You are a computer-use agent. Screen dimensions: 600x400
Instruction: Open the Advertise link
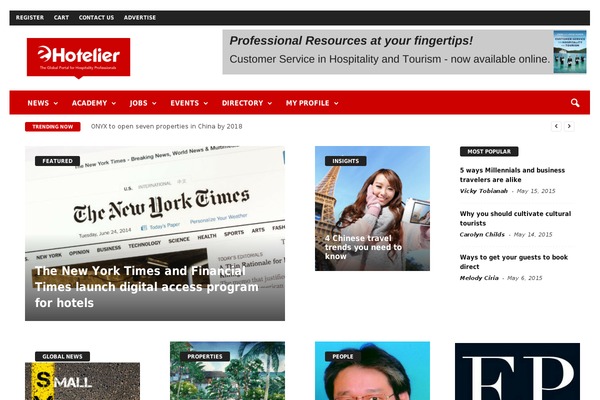pyautogui.click(x=140, y=18)
